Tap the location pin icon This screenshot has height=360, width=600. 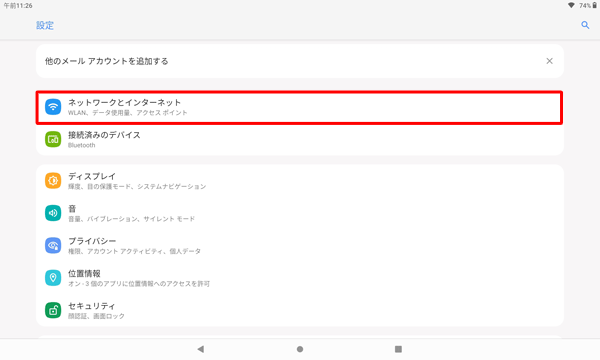[53, 278]
